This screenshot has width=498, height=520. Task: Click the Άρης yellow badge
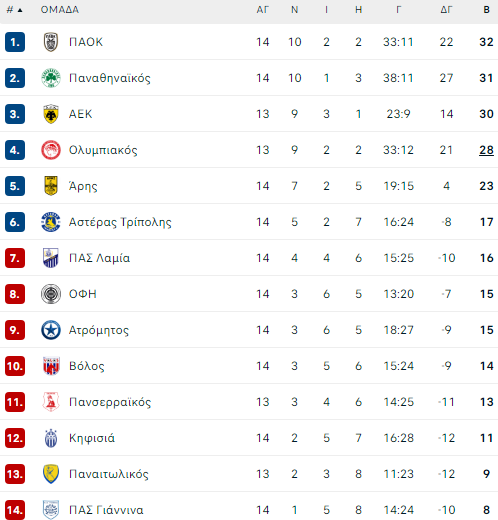point(51,186)
